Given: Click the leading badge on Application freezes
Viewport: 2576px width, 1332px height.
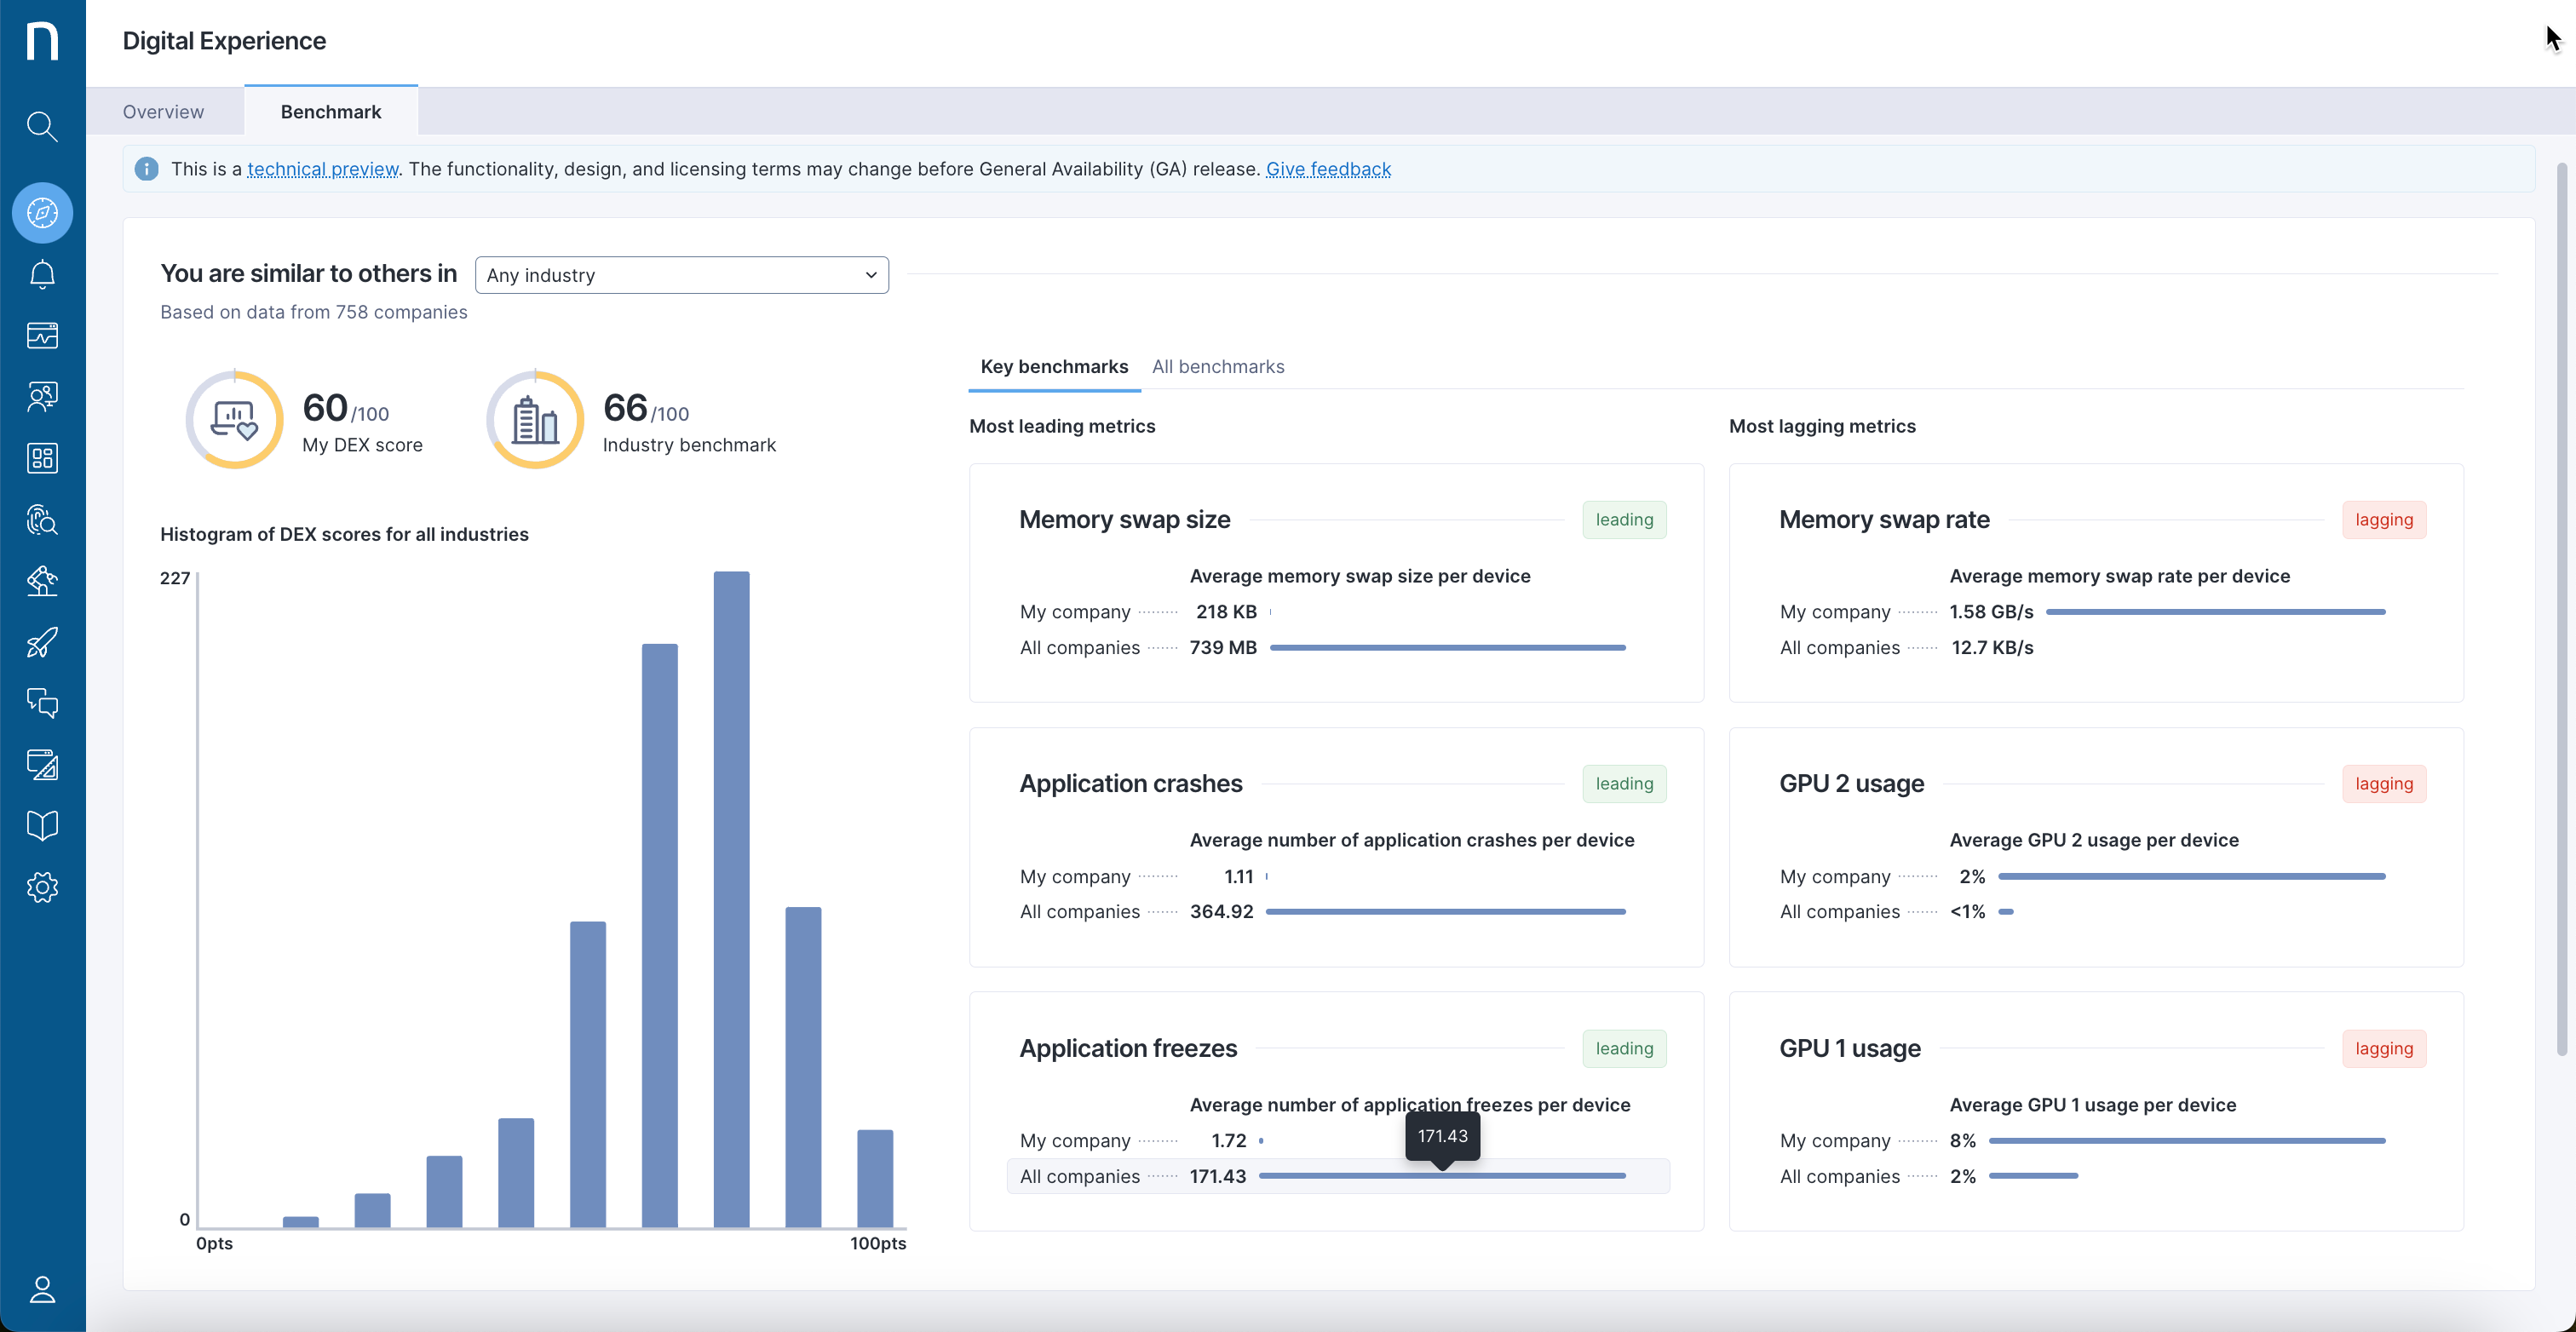Looking at the screenshot, I should pos(1624,1048).
